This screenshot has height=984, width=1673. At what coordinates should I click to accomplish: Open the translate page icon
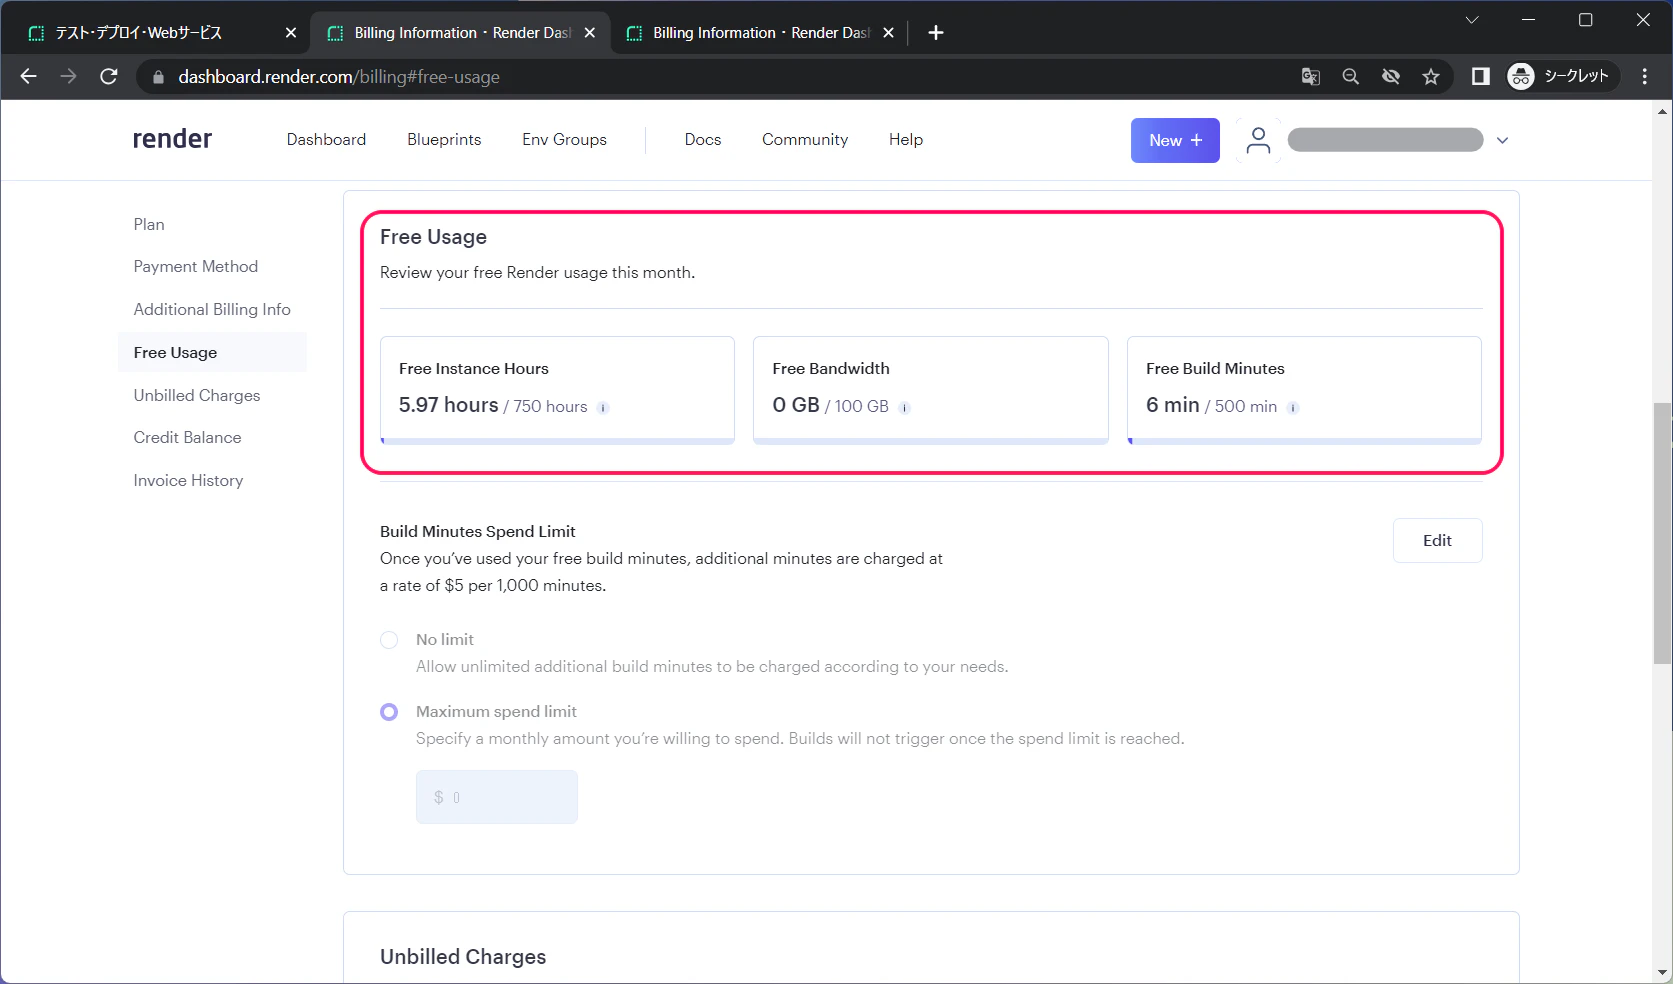1310,76
